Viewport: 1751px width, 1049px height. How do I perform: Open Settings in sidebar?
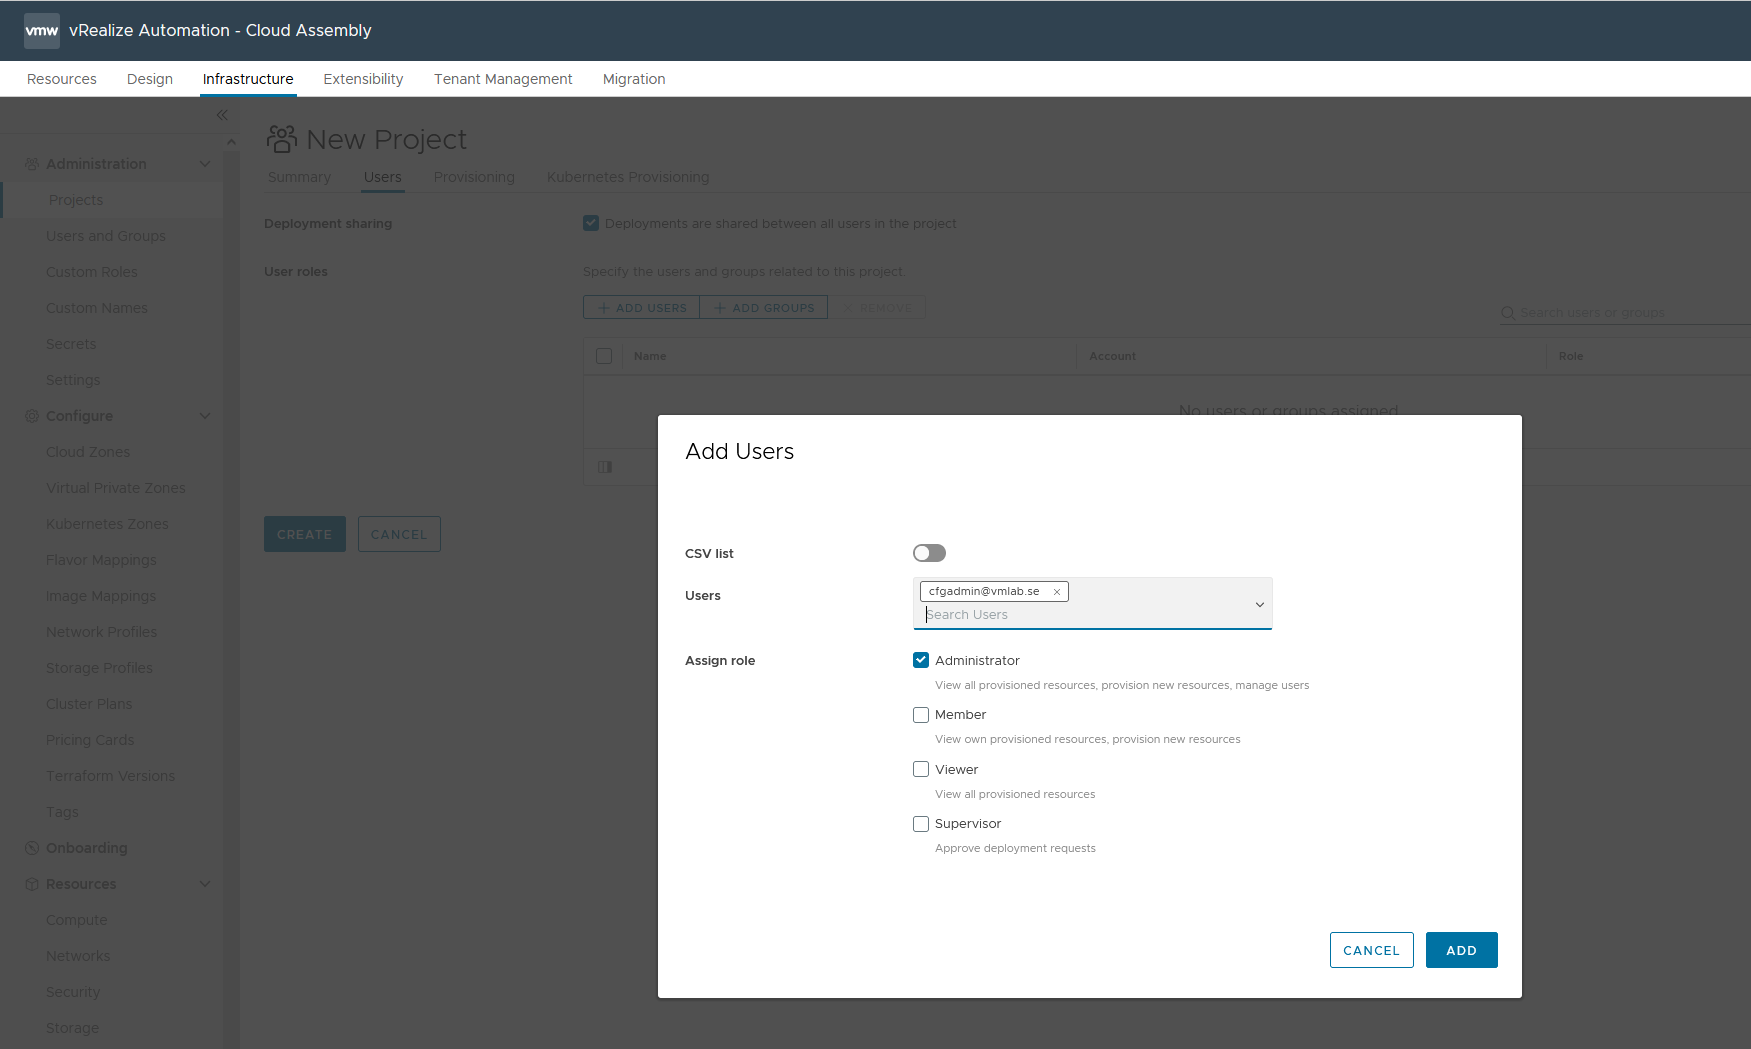[x=73, y=380]
